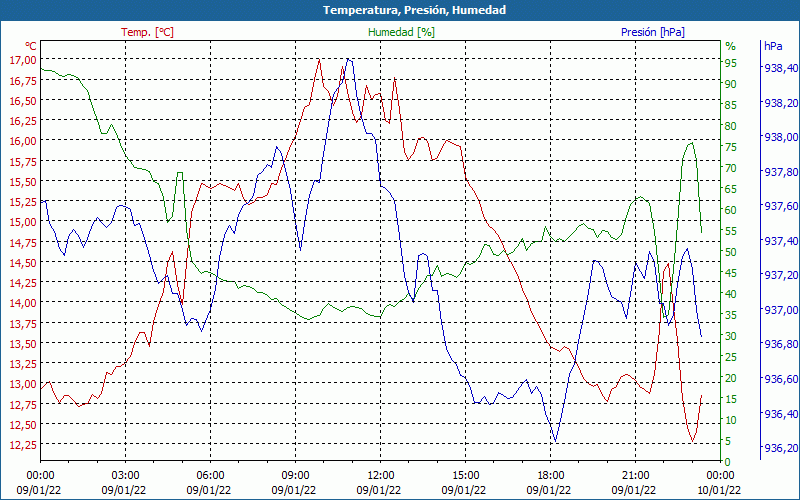
Task: Click the 15:00 time axis label
Action: click(465, 475)
